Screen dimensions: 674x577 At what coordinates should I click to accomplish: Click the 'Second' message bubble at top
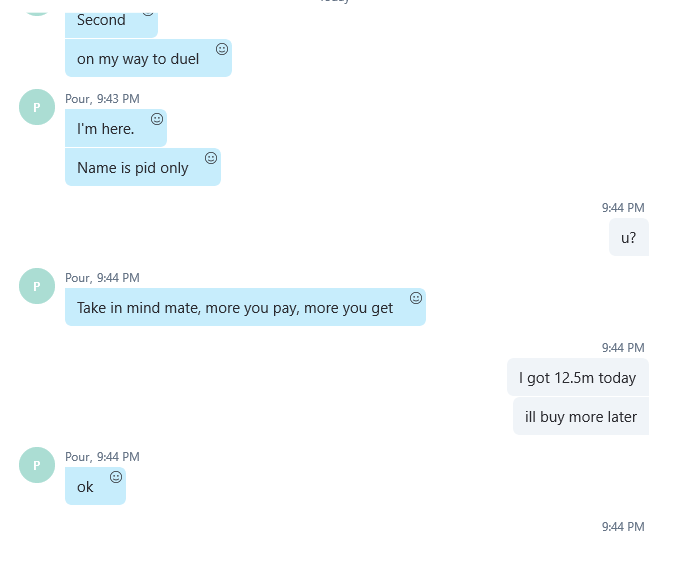click(111, 24)
